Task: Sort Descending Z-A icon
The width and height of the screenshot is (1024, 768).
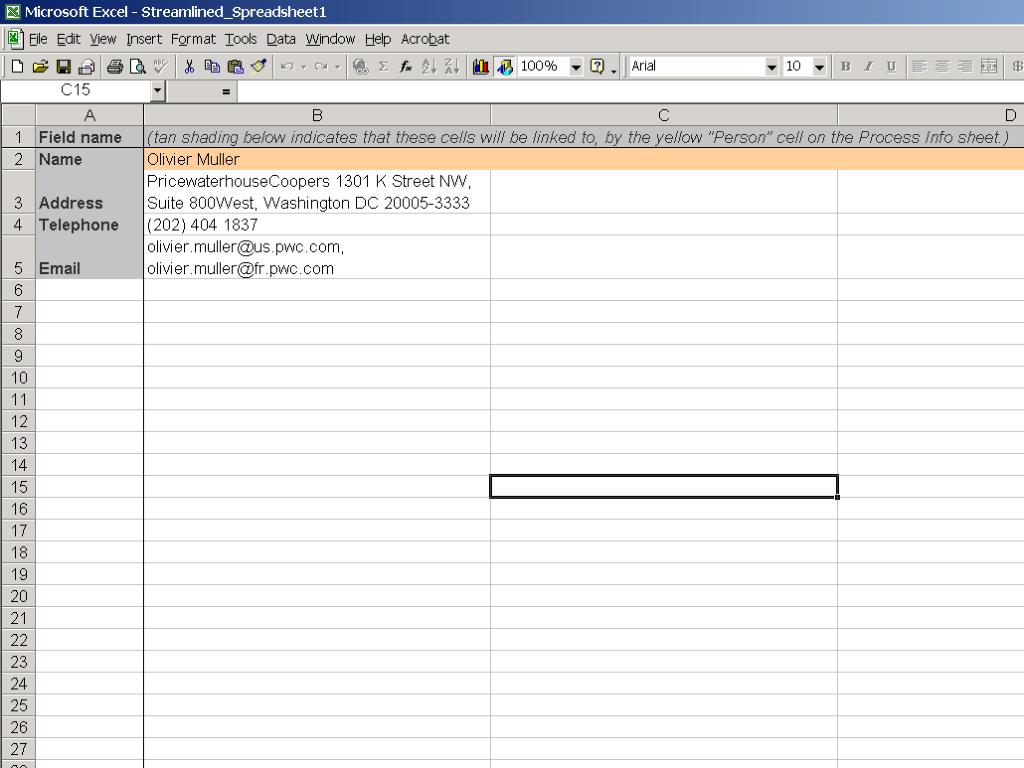Action: pyautogui.click(x=452, y=66)
